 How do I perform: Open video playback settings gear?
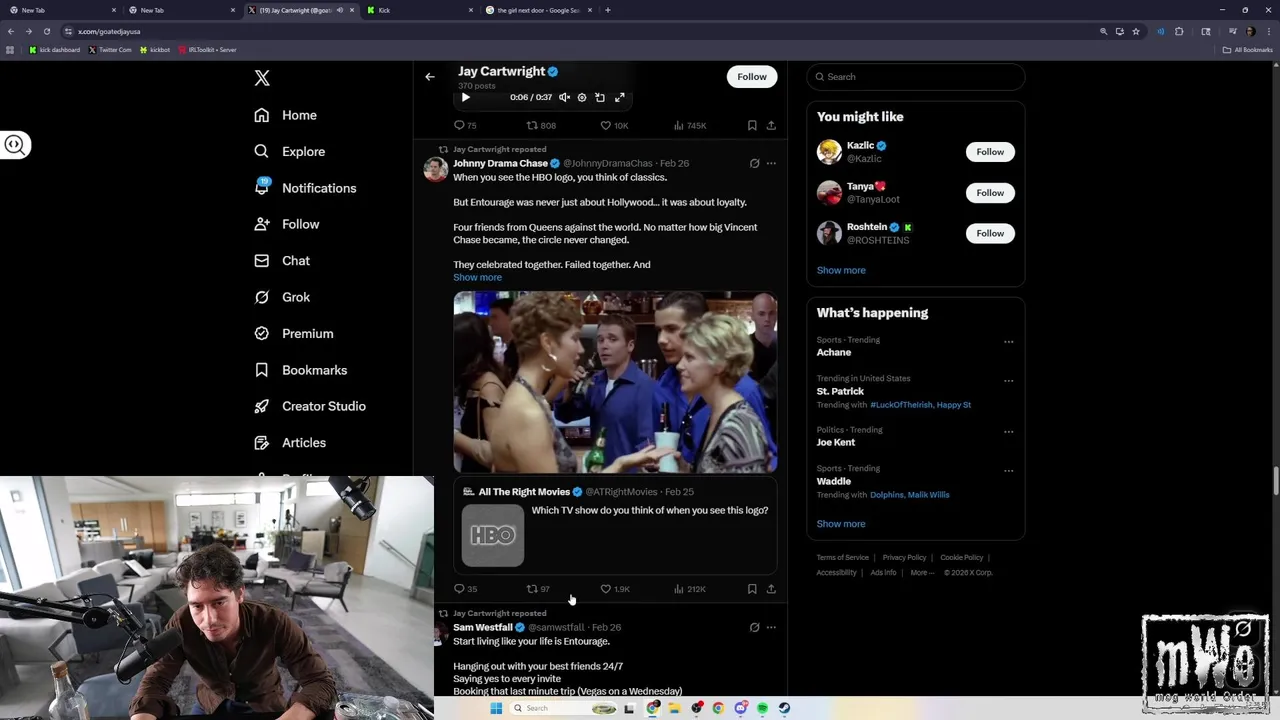coord(582,98)
